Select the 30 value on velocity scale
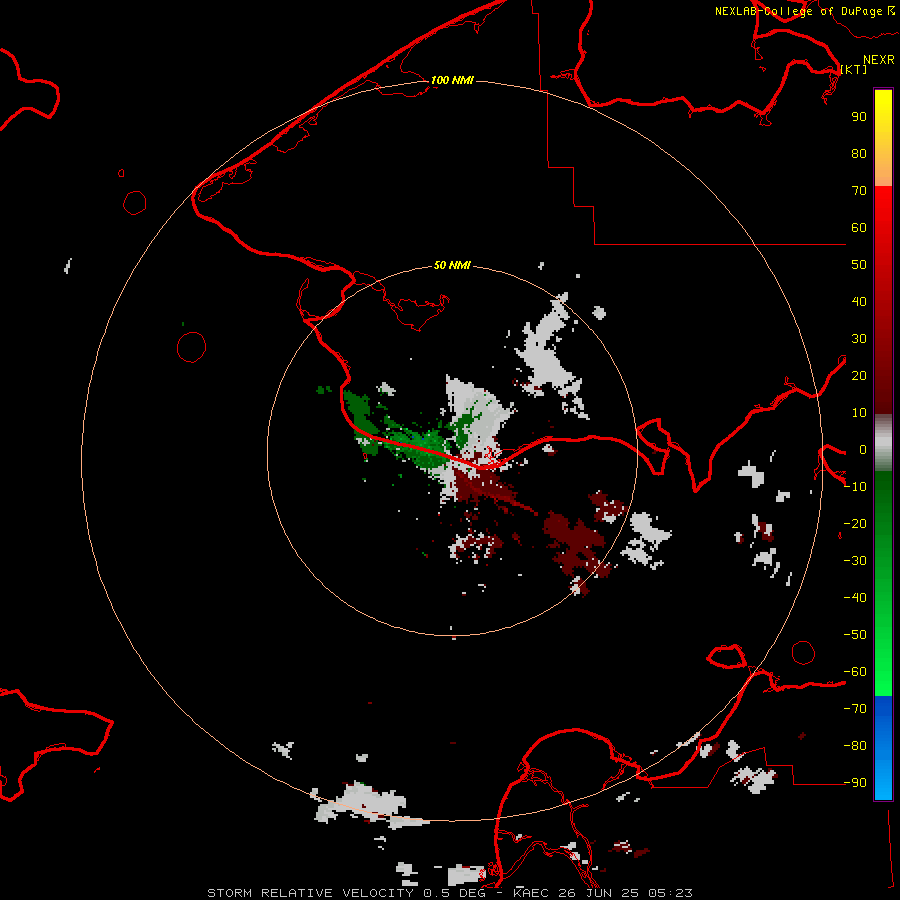Viewport: 900px width, 900px height. click(x=859, y=339)
